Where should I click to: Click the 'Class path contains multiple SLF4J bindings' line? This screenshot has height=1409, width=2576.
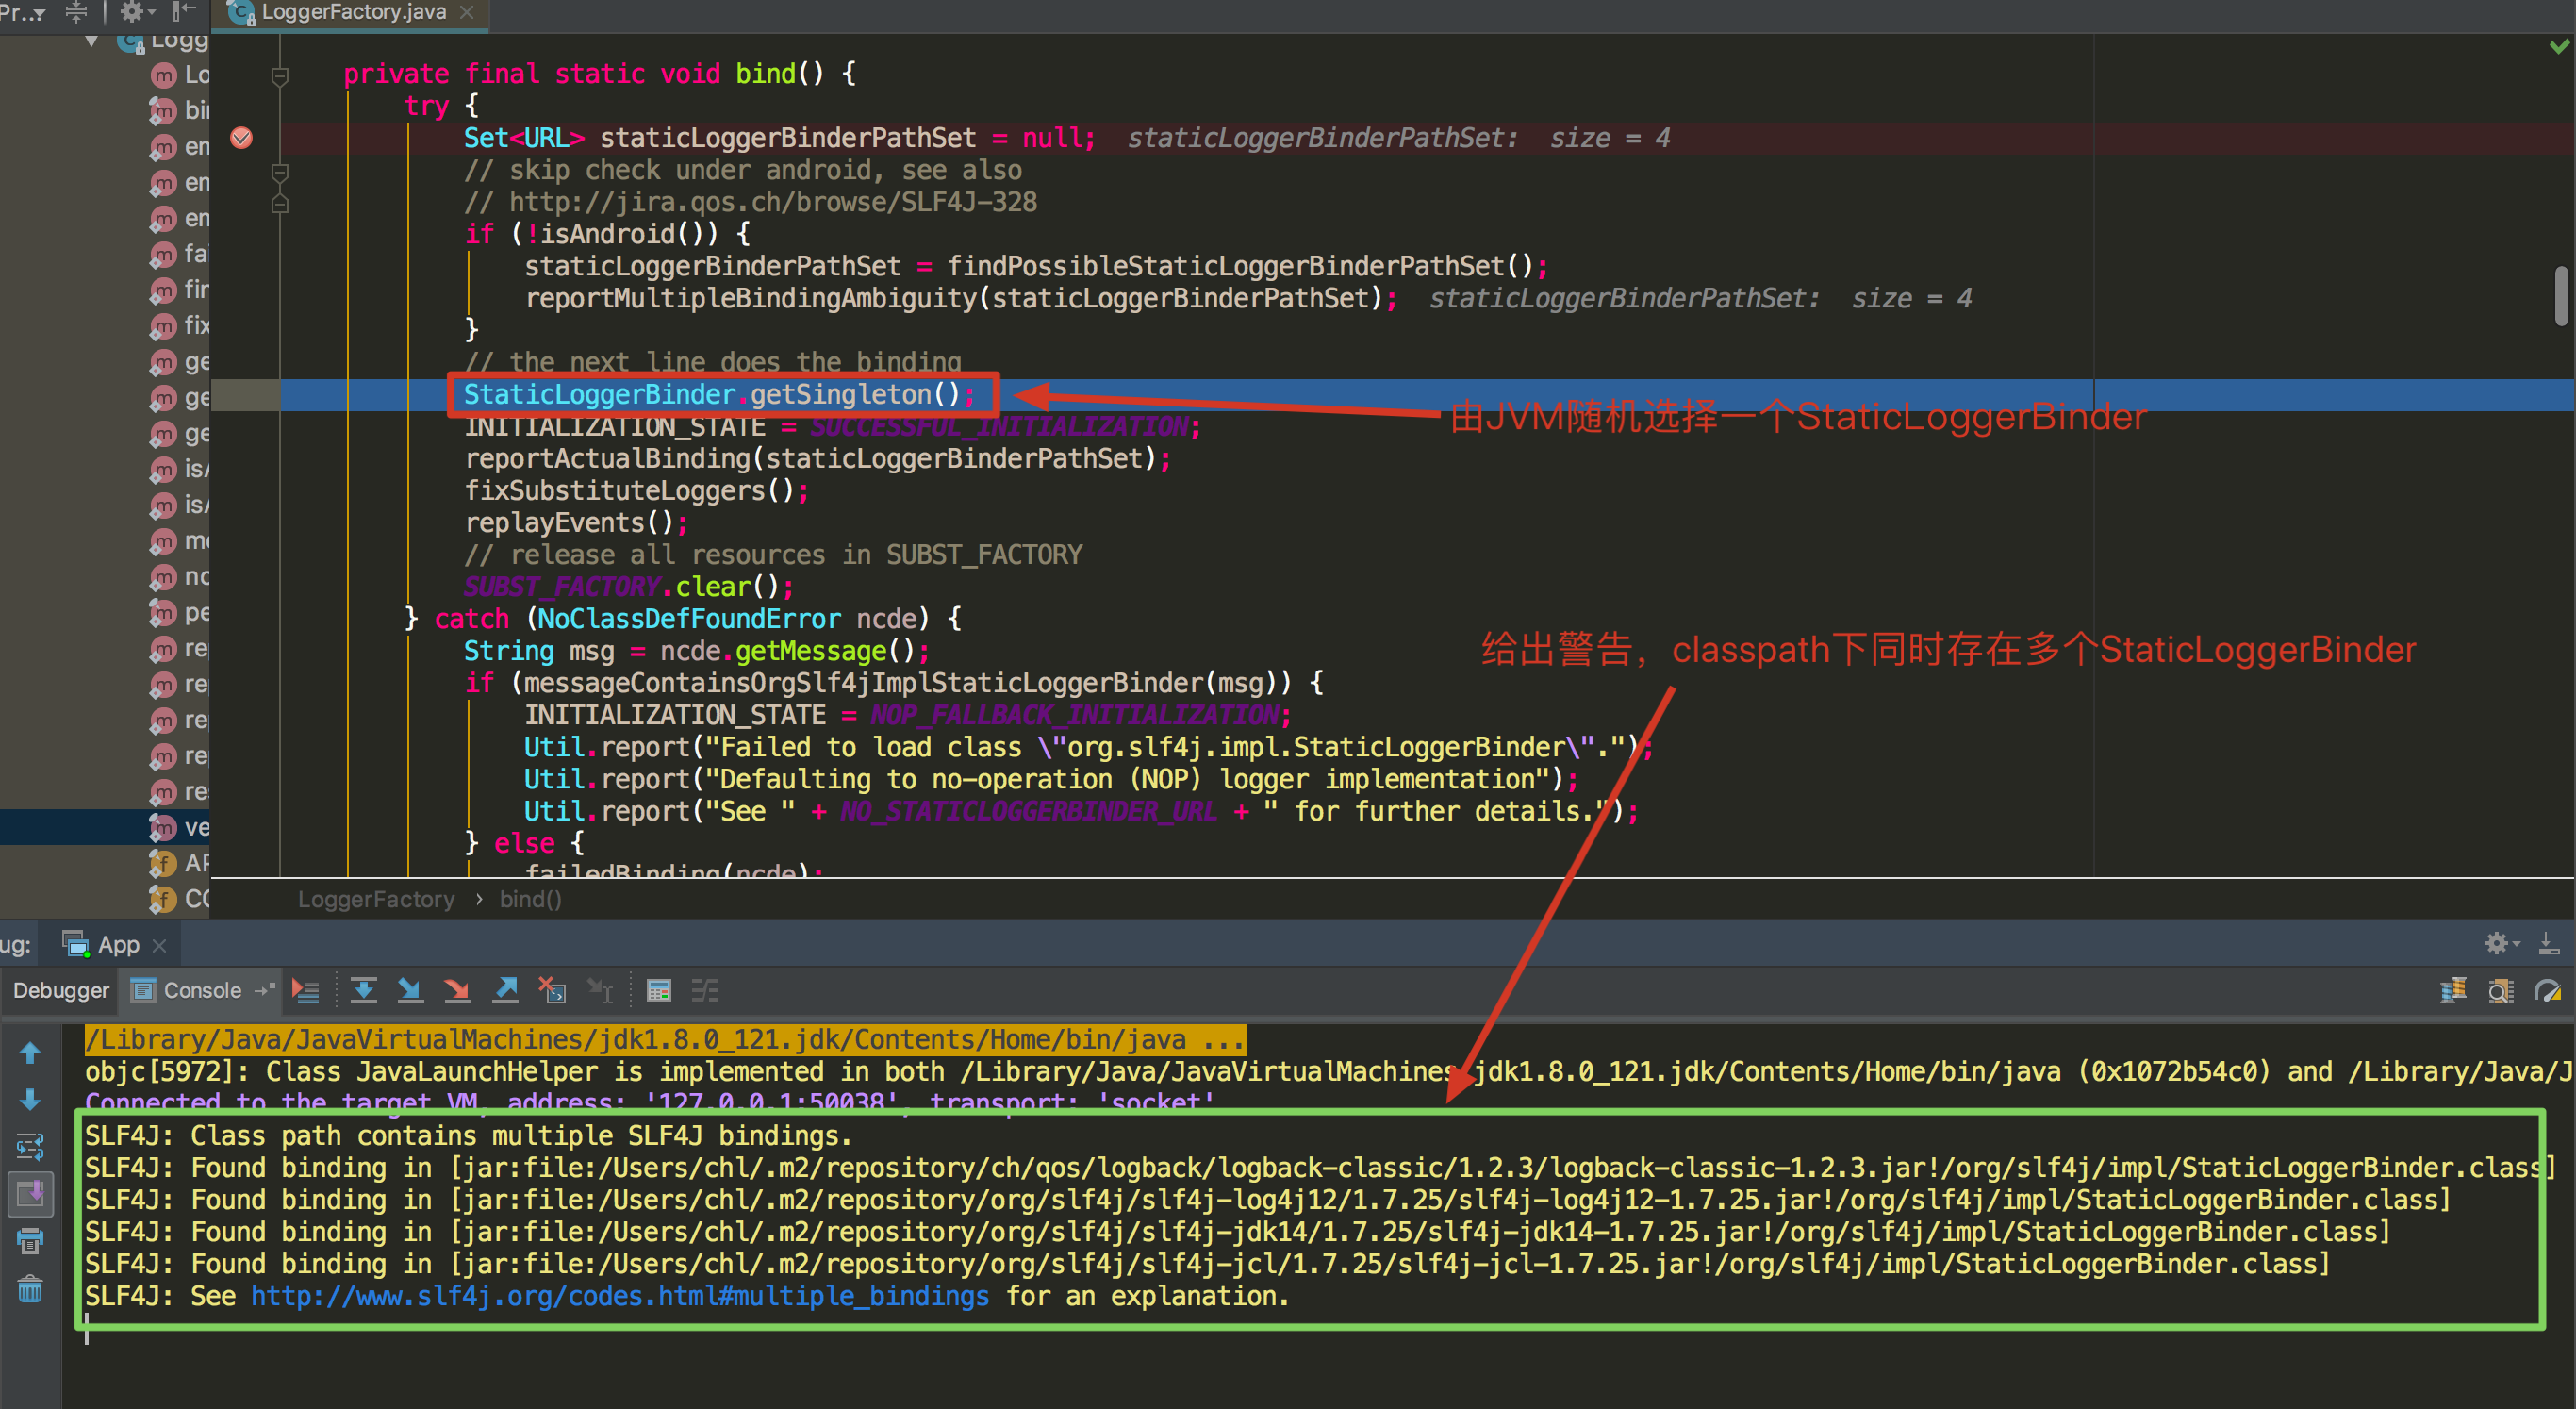click(x=468, y=1136)
